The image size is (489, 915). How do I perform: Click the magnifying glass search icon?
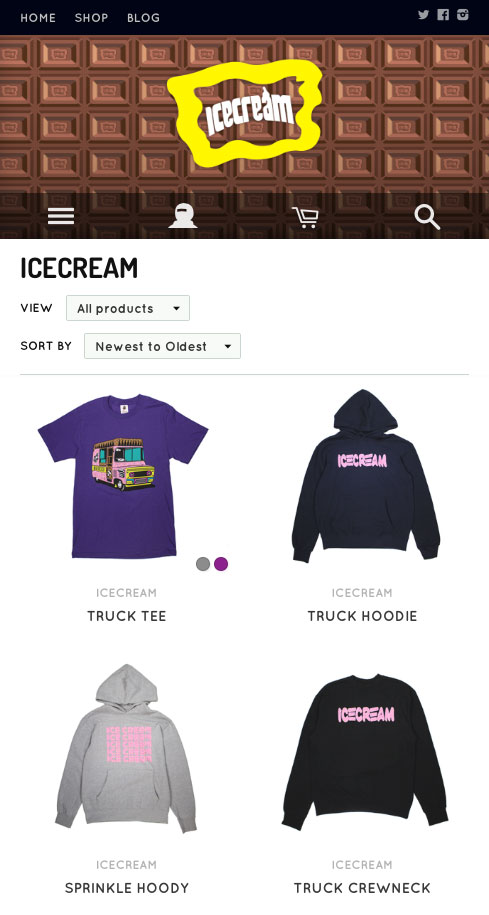(x=427, y=217)
